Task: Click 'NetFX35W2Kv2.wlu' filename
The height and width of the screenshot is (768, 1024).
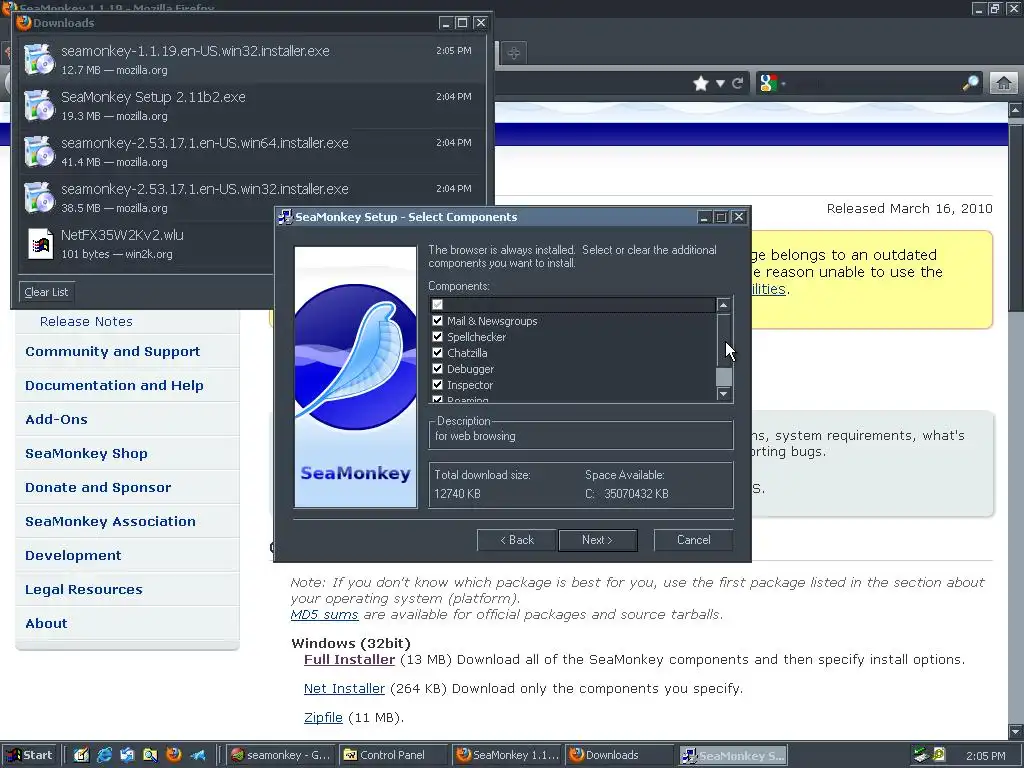Action: click(x=122, y=235)
